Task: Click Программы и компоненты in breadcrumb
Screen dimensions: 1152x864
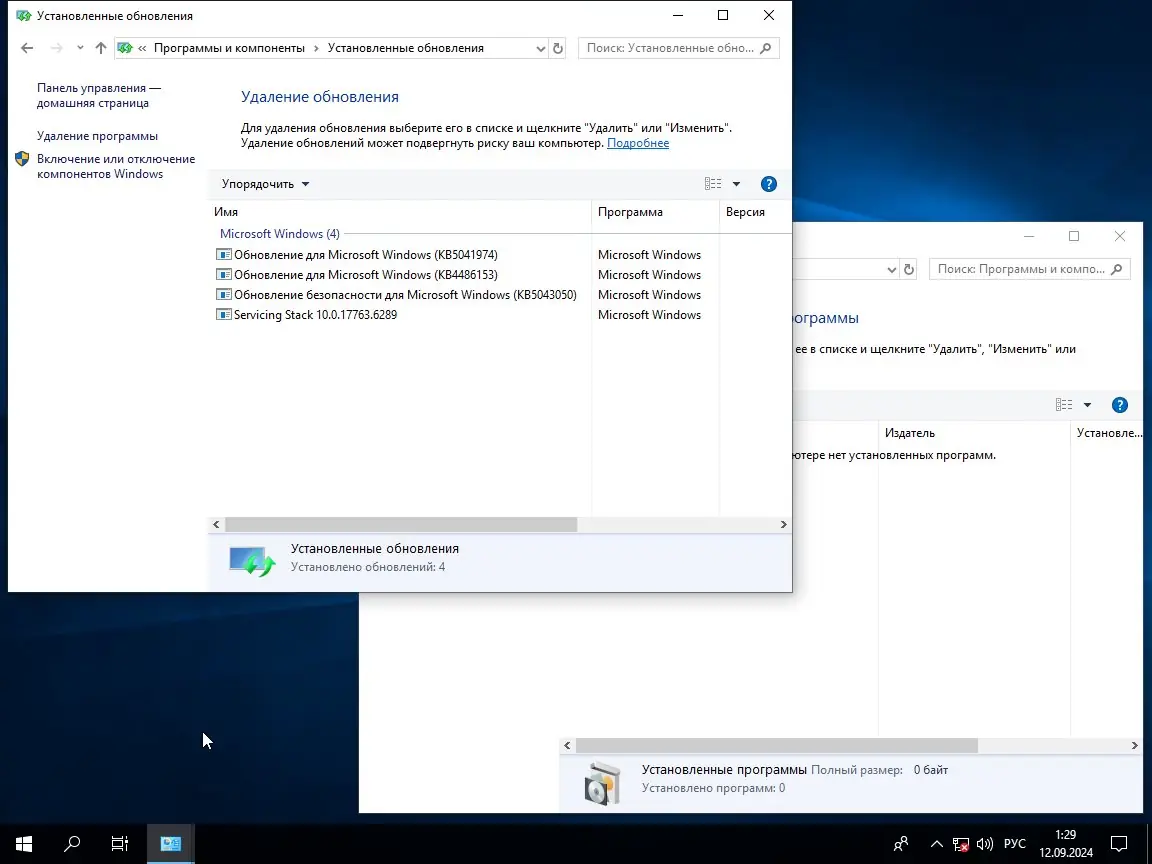Action: click(x=229, y=48)
